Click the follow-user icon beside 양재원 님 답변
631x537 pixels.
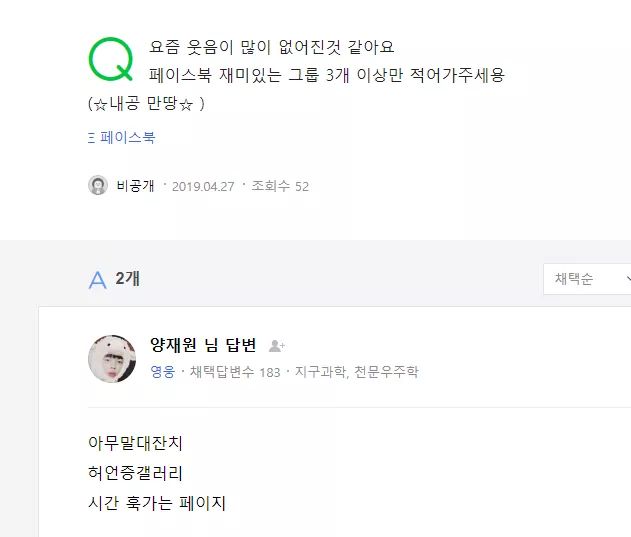click(277, 346)
